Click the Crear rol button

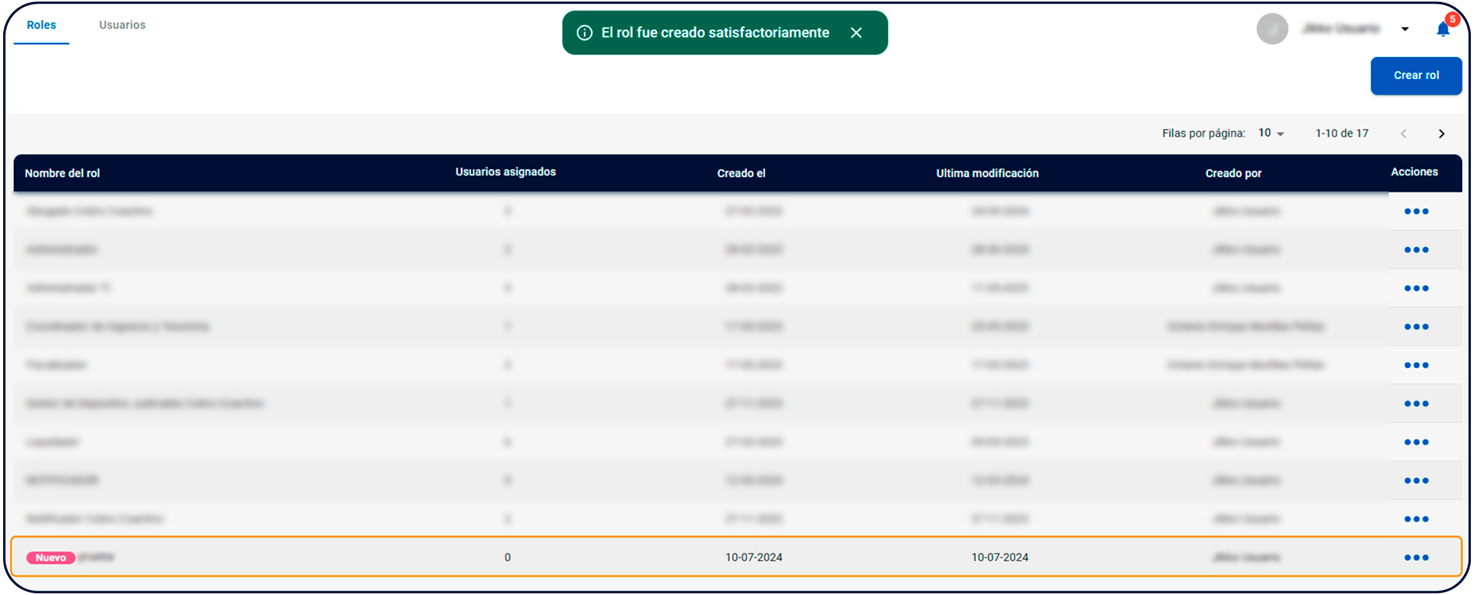[1416, 76]
